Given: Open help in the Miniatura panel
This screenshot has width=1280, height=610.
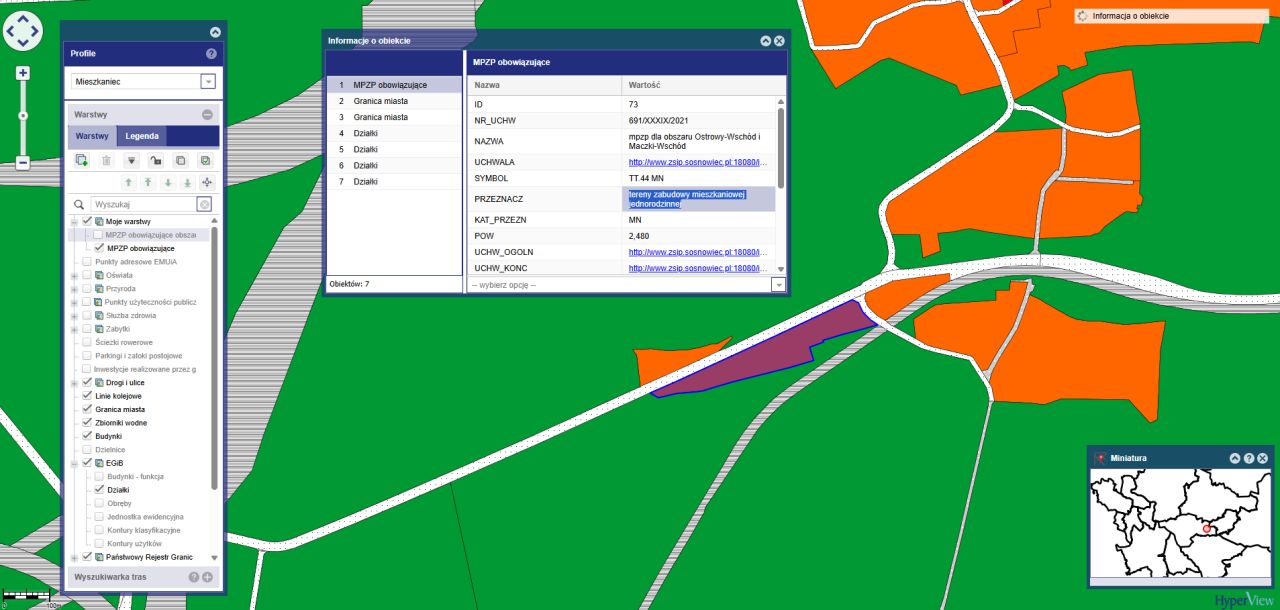Looking at the screenshot, I should 1249,458.
